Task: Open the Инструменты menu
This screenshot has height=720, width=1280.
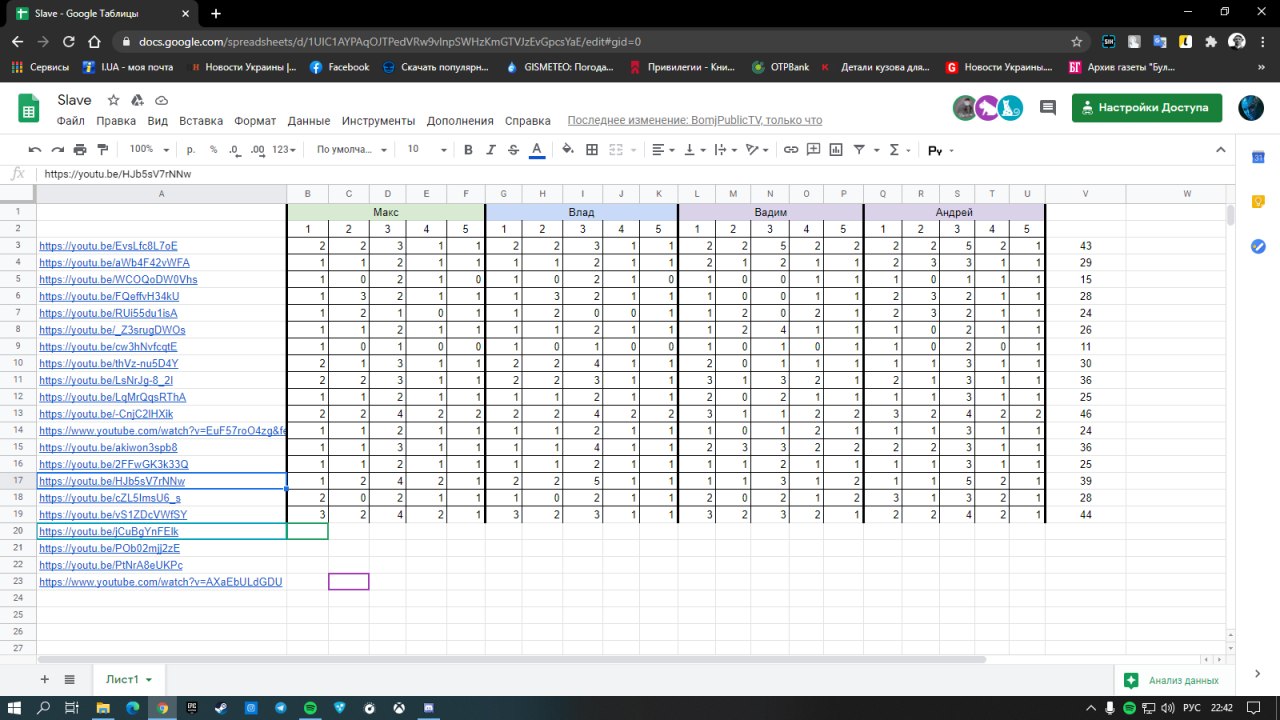Action: pos(378,121)
